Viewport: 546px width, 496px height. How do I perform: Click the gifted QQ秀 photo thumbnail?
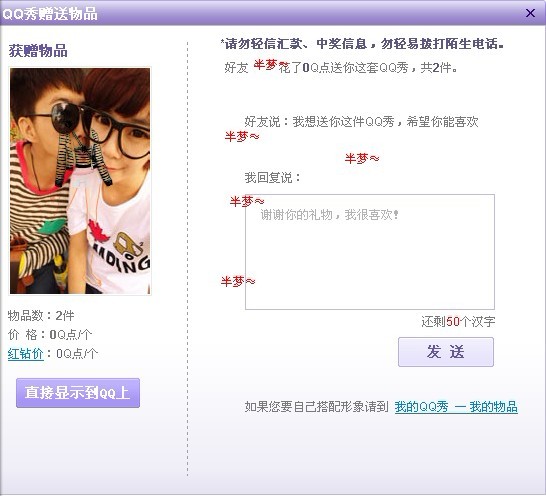(x=80, y=181)
